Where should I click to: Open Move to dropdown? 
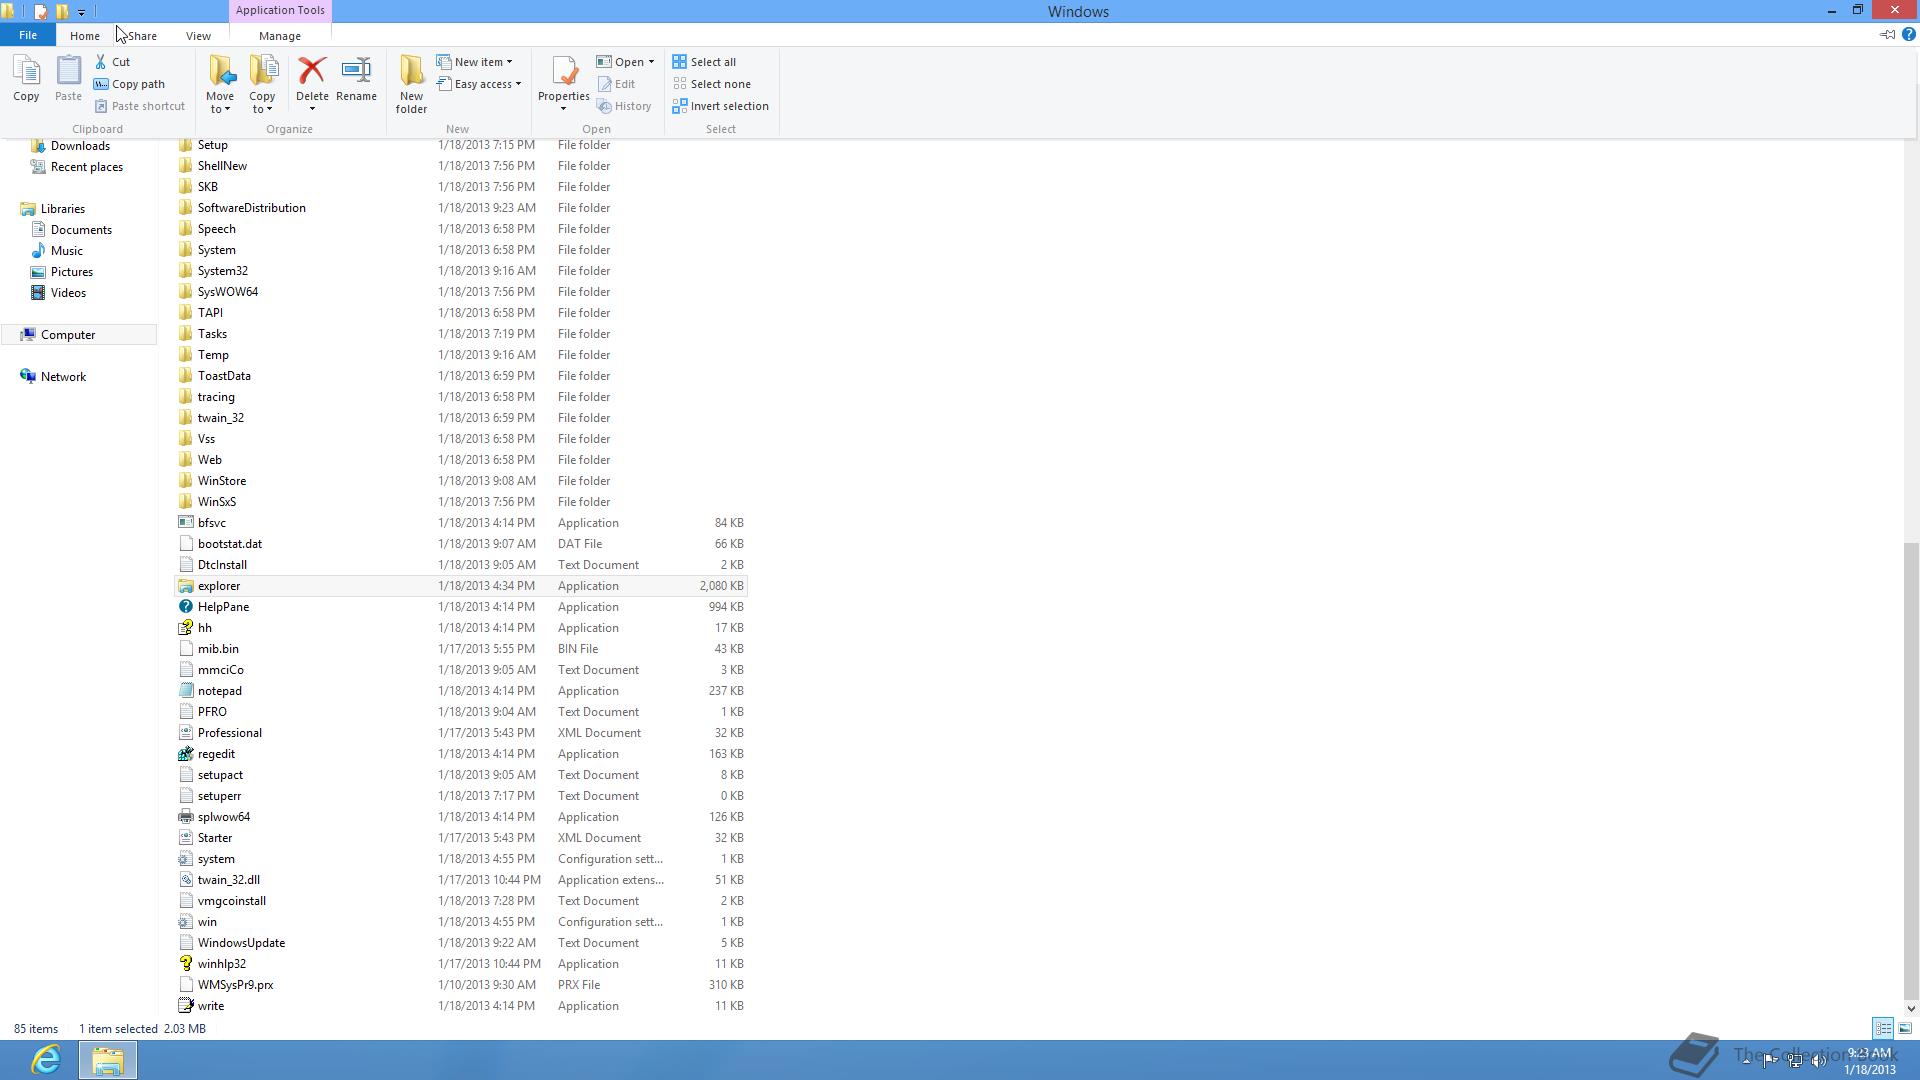tap(220, 85)
